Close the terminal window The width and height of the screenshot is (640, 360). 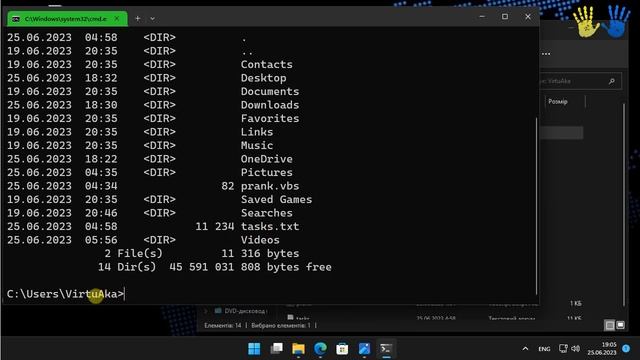(x=528, y=17)
